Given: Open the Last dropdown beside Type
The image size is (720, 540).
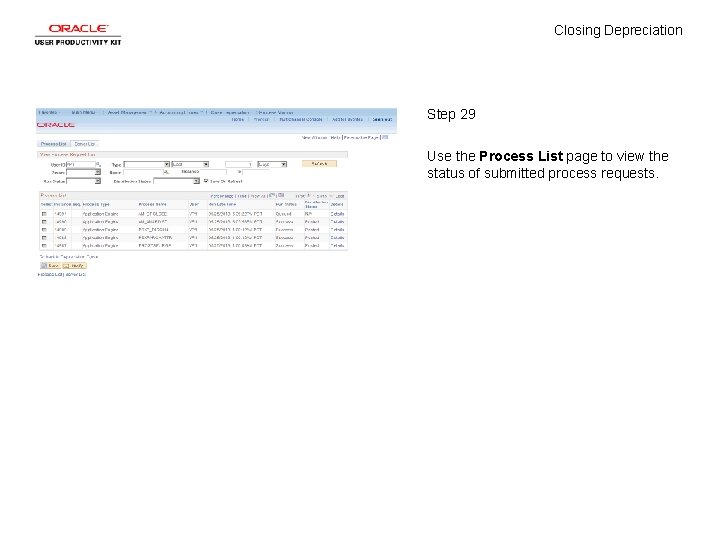Looking at the screenshot, I should 190,164.
